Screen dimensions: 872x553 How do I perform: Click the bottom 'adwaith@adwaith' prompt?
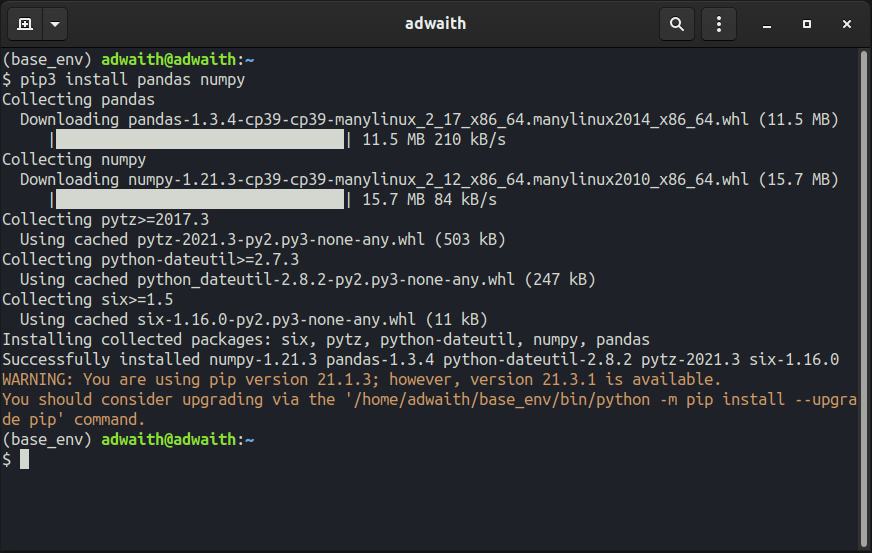(x=169, y=440)
